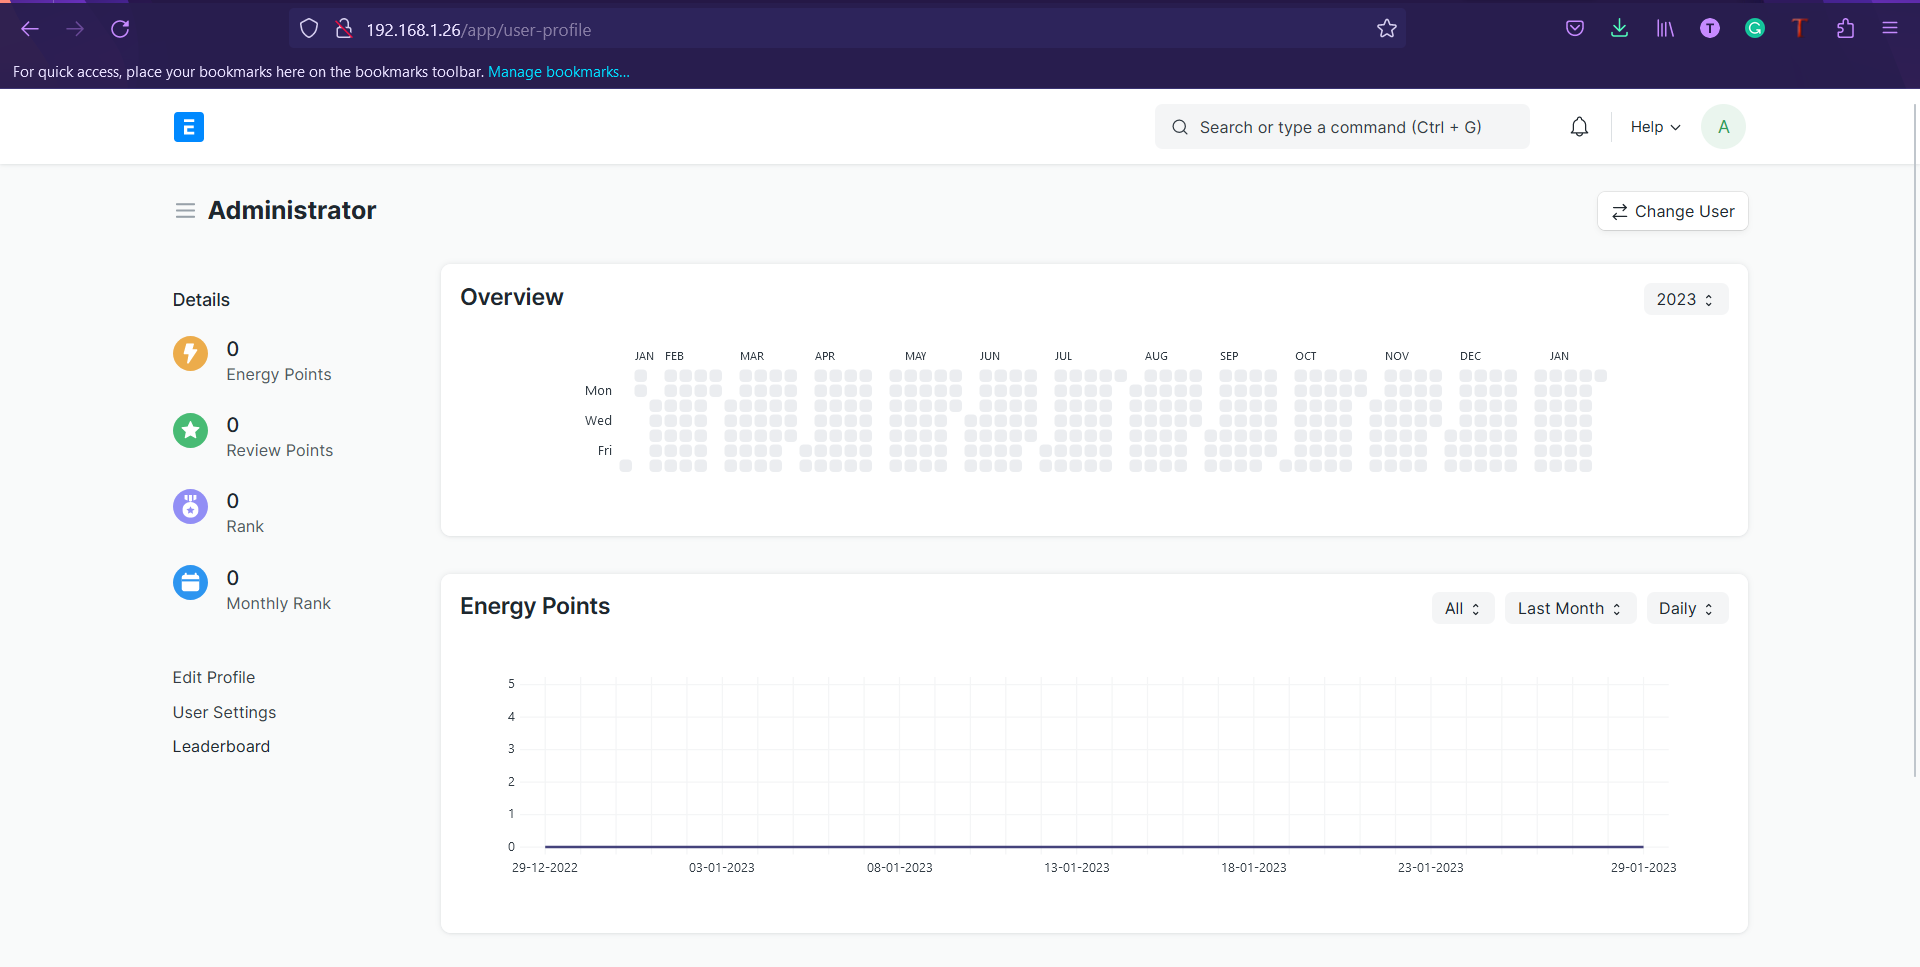Viewport: 1920px width, 967px height.
Task: Click the Rank medal icon
Action: [190, 506]
